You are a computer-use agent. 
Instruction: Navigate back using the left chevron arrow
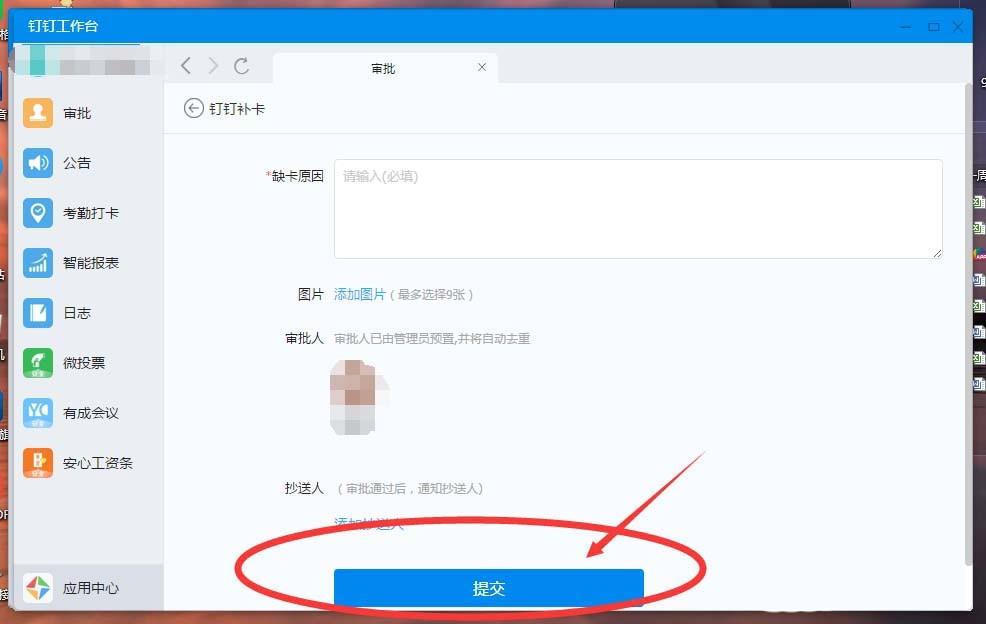click(x=186, y=66)
